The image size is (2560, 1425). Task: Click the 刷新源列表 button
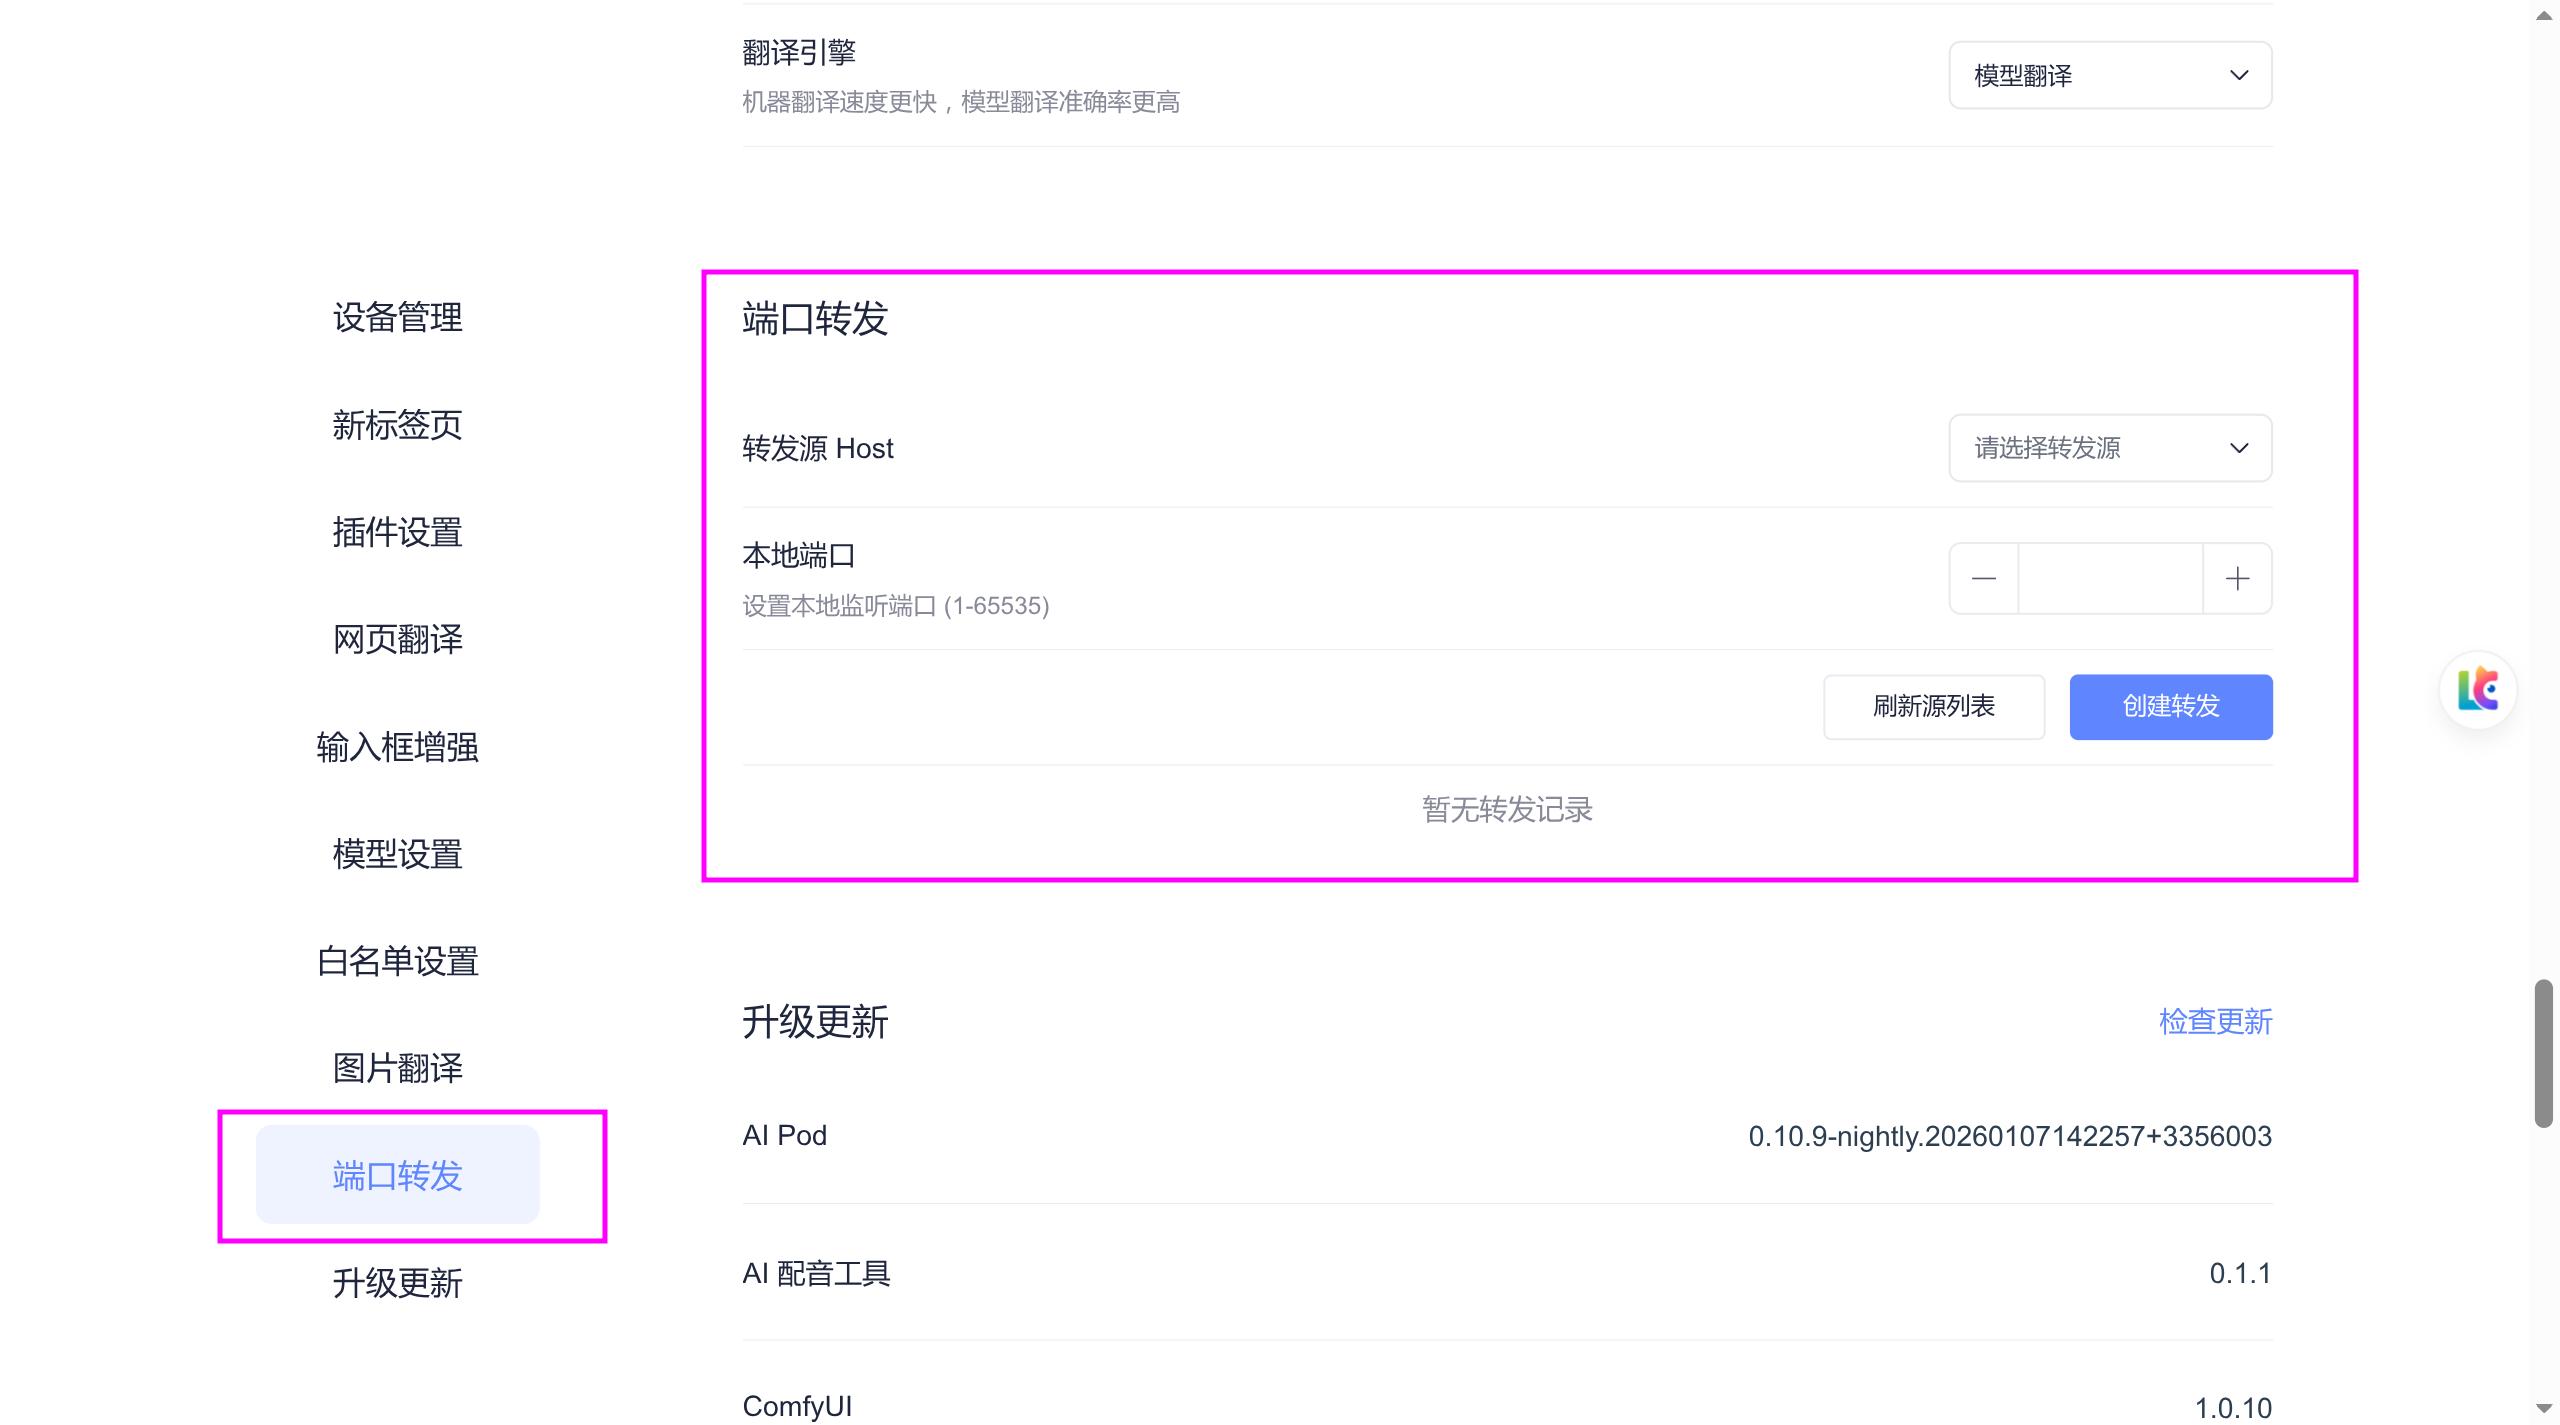pos(1933,707)
